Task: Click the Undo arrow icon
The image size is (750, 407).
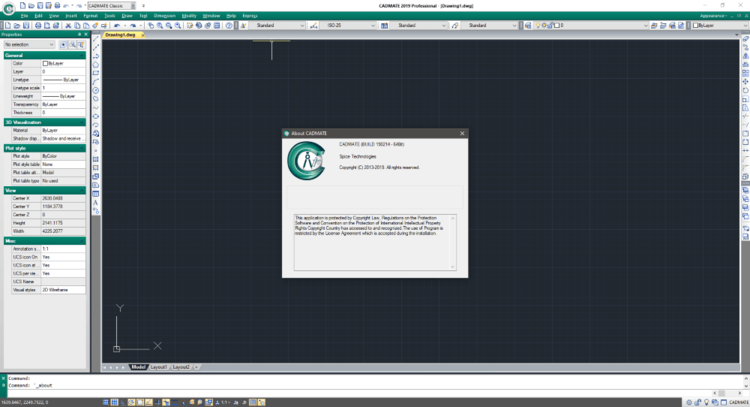Action: point(117,25)
